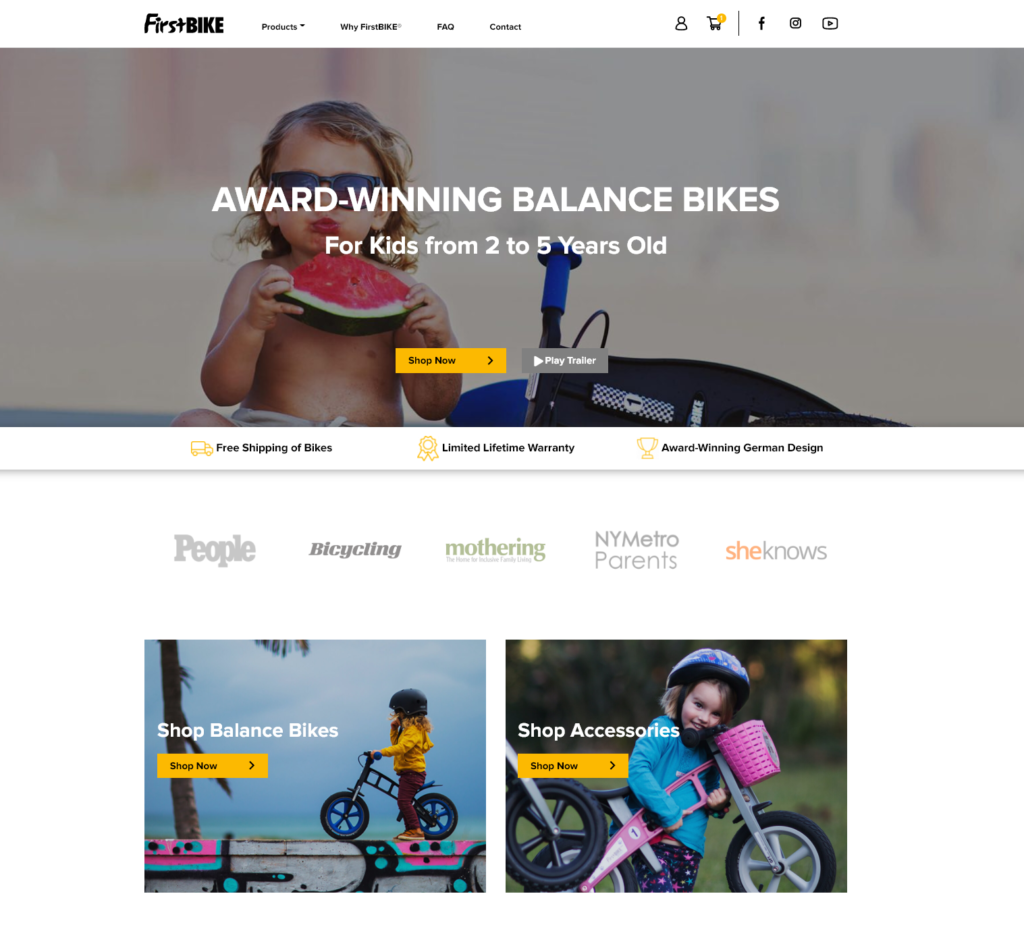
Task: Open the shopping cart icon
Action: [x=715, y=23]
